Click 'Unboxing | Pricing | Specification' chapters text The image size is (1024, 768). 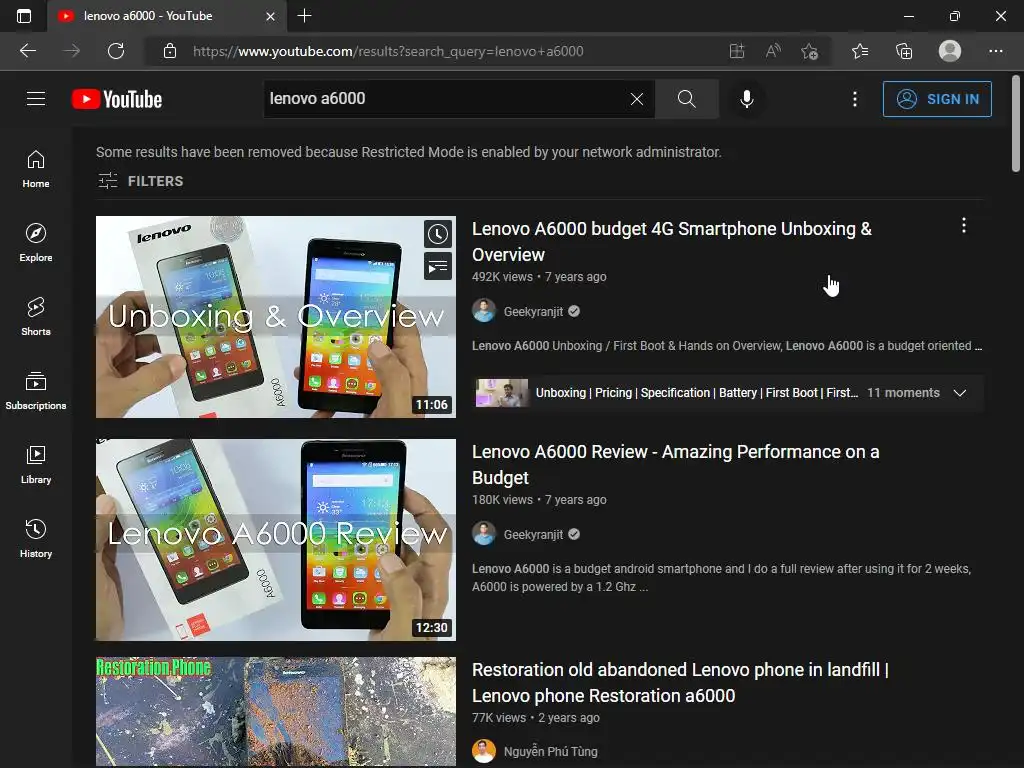pos(697,393)
